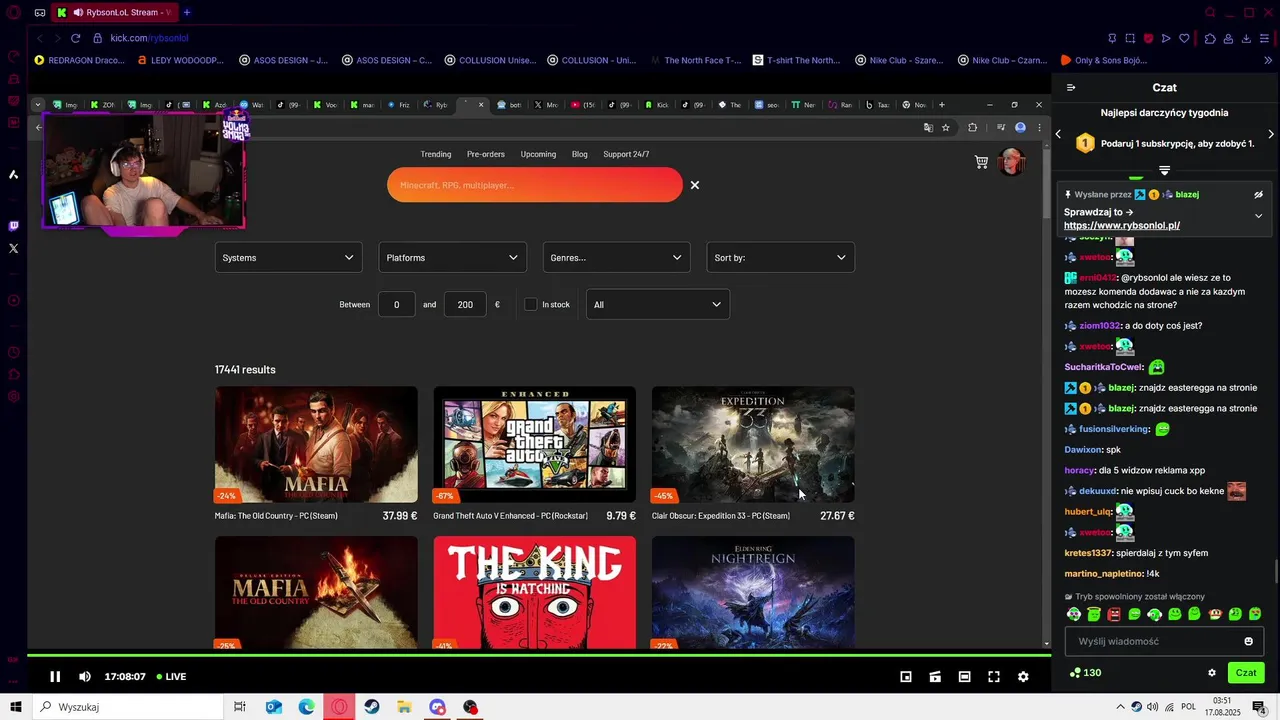Screen dimensions: 1280x720
Task: Open Mafia: The Old Country product card
Action: (316, 454)
